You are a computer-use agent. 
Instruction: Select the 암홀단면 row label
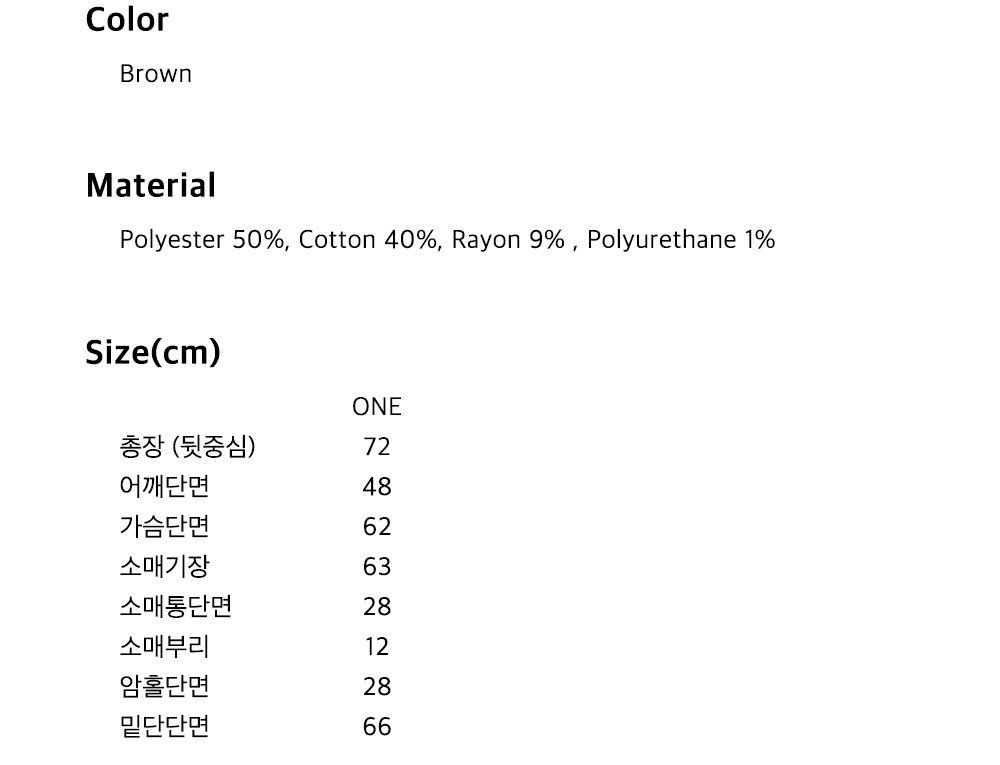[164, 687]
